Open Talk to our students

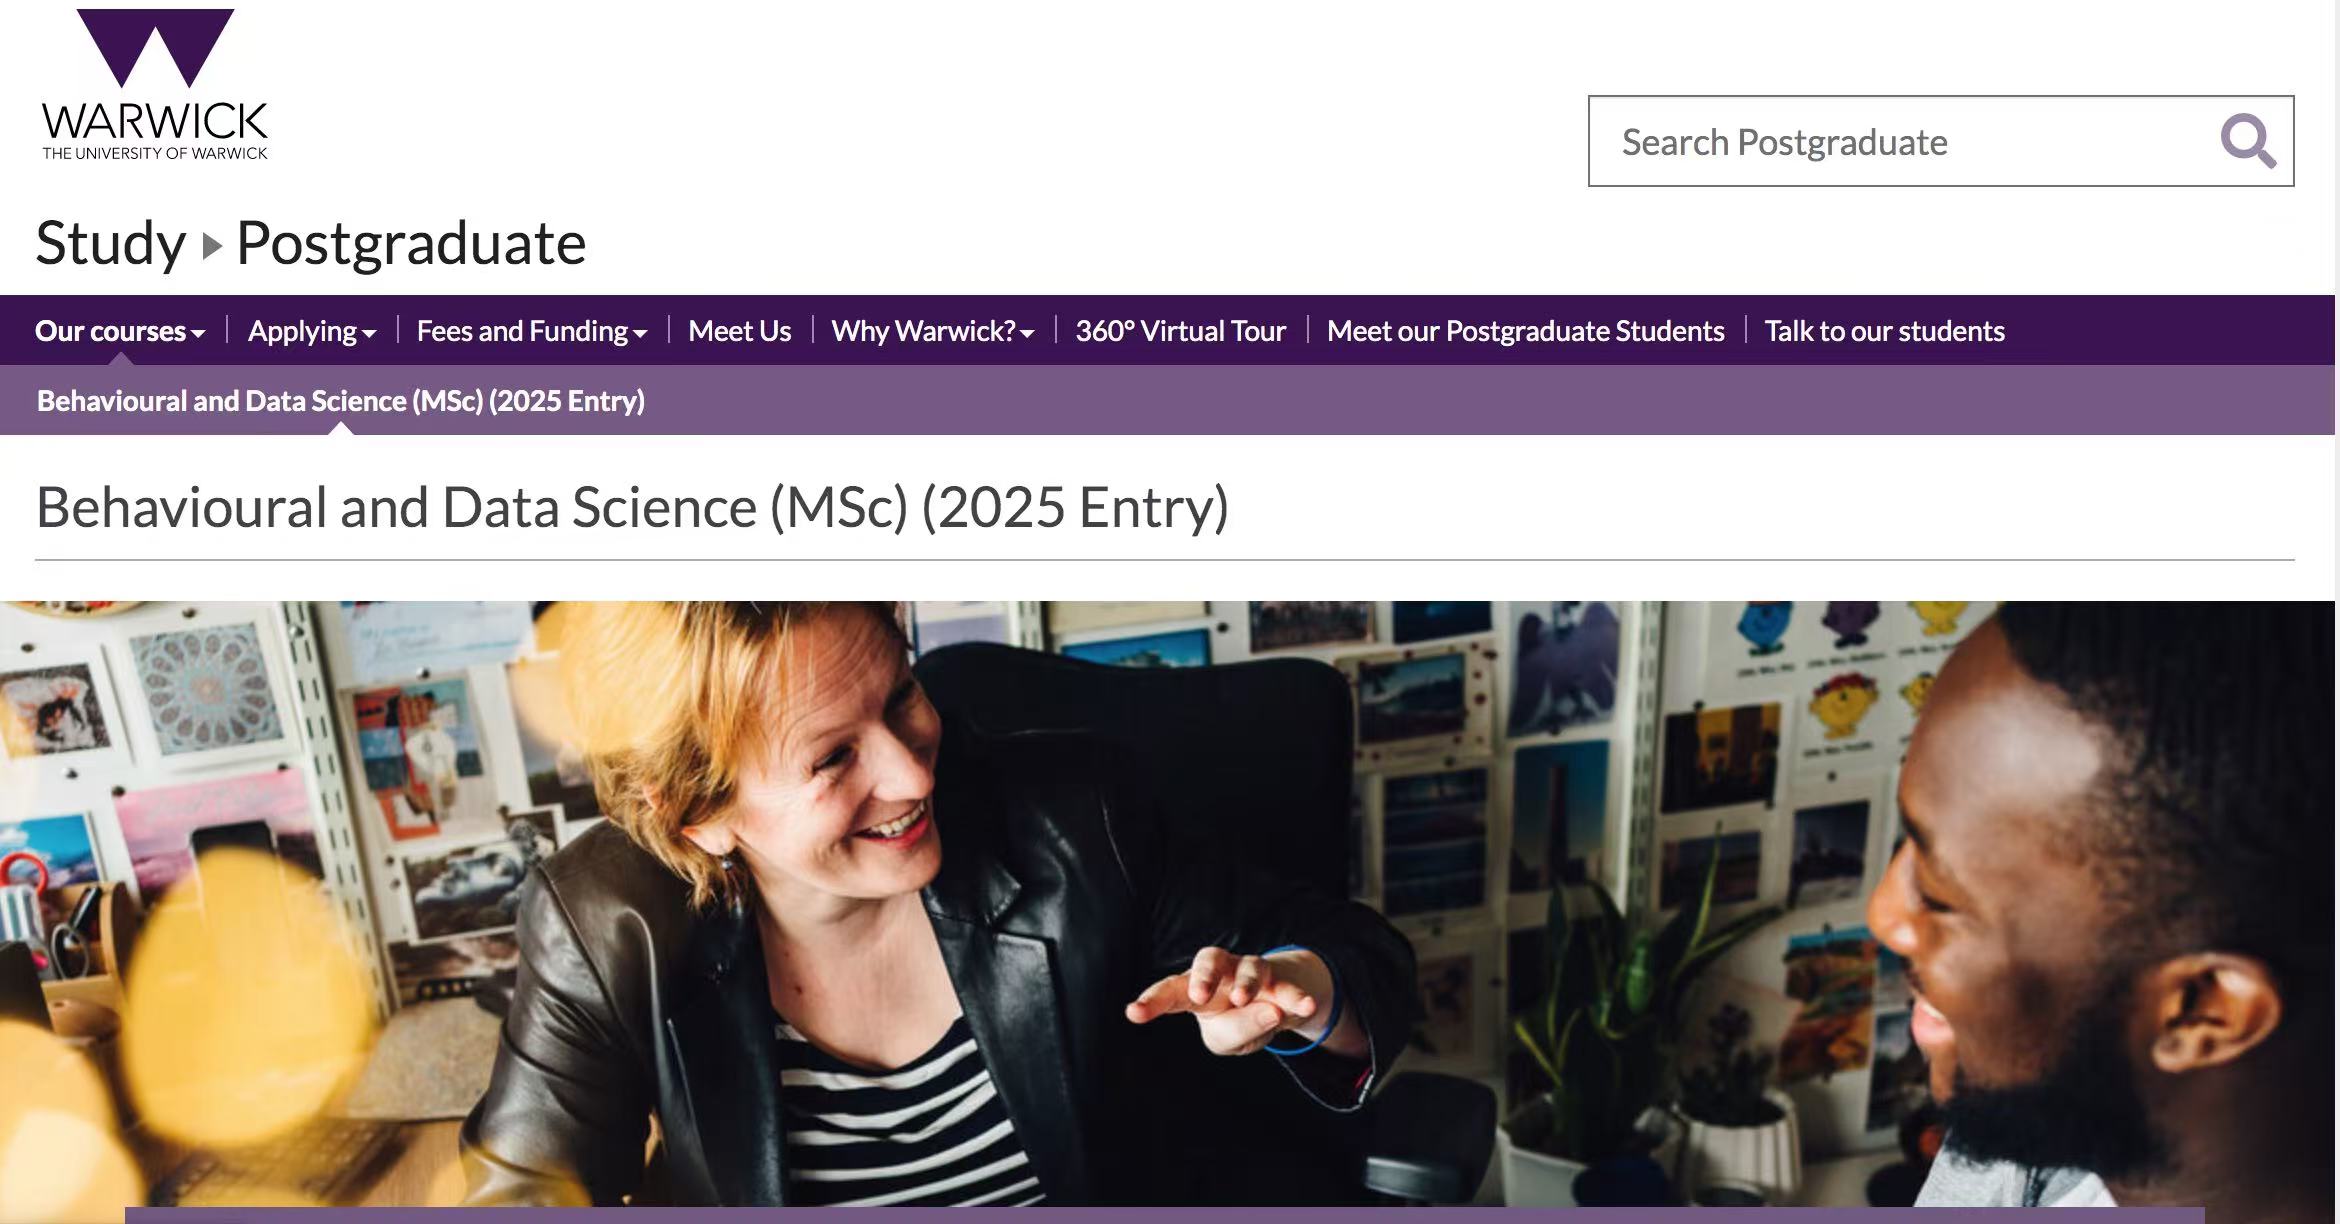pos(1884,331)
